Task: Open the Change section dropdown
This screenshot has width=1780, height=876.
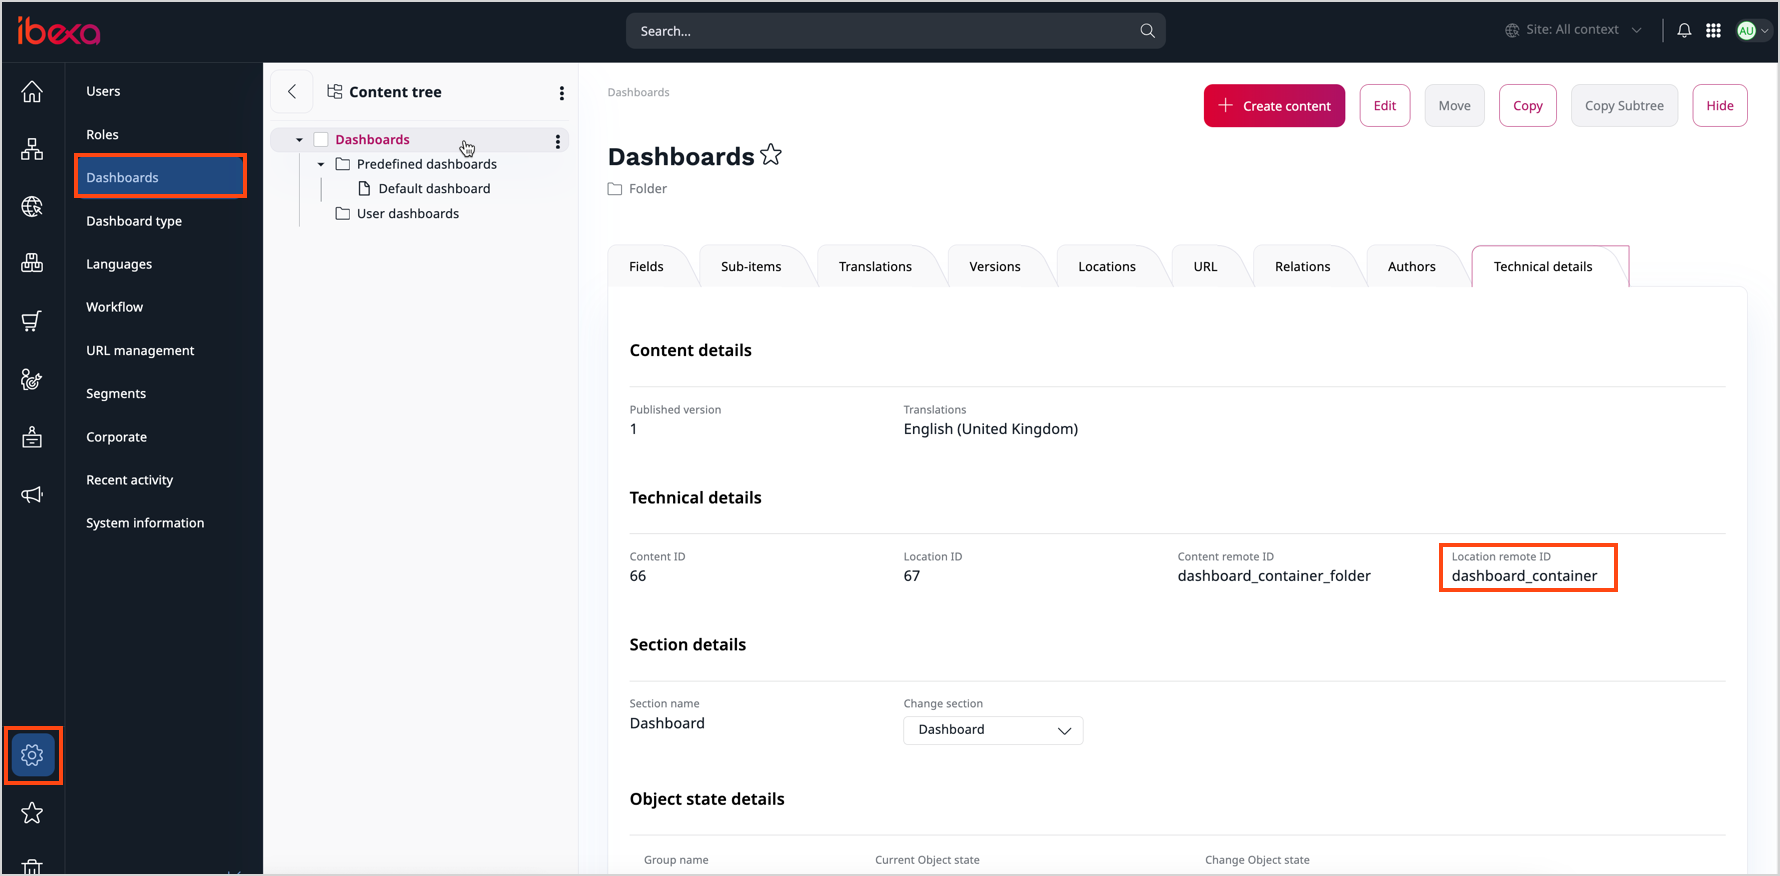Action: pyautogui.click(x=992, y=730)
